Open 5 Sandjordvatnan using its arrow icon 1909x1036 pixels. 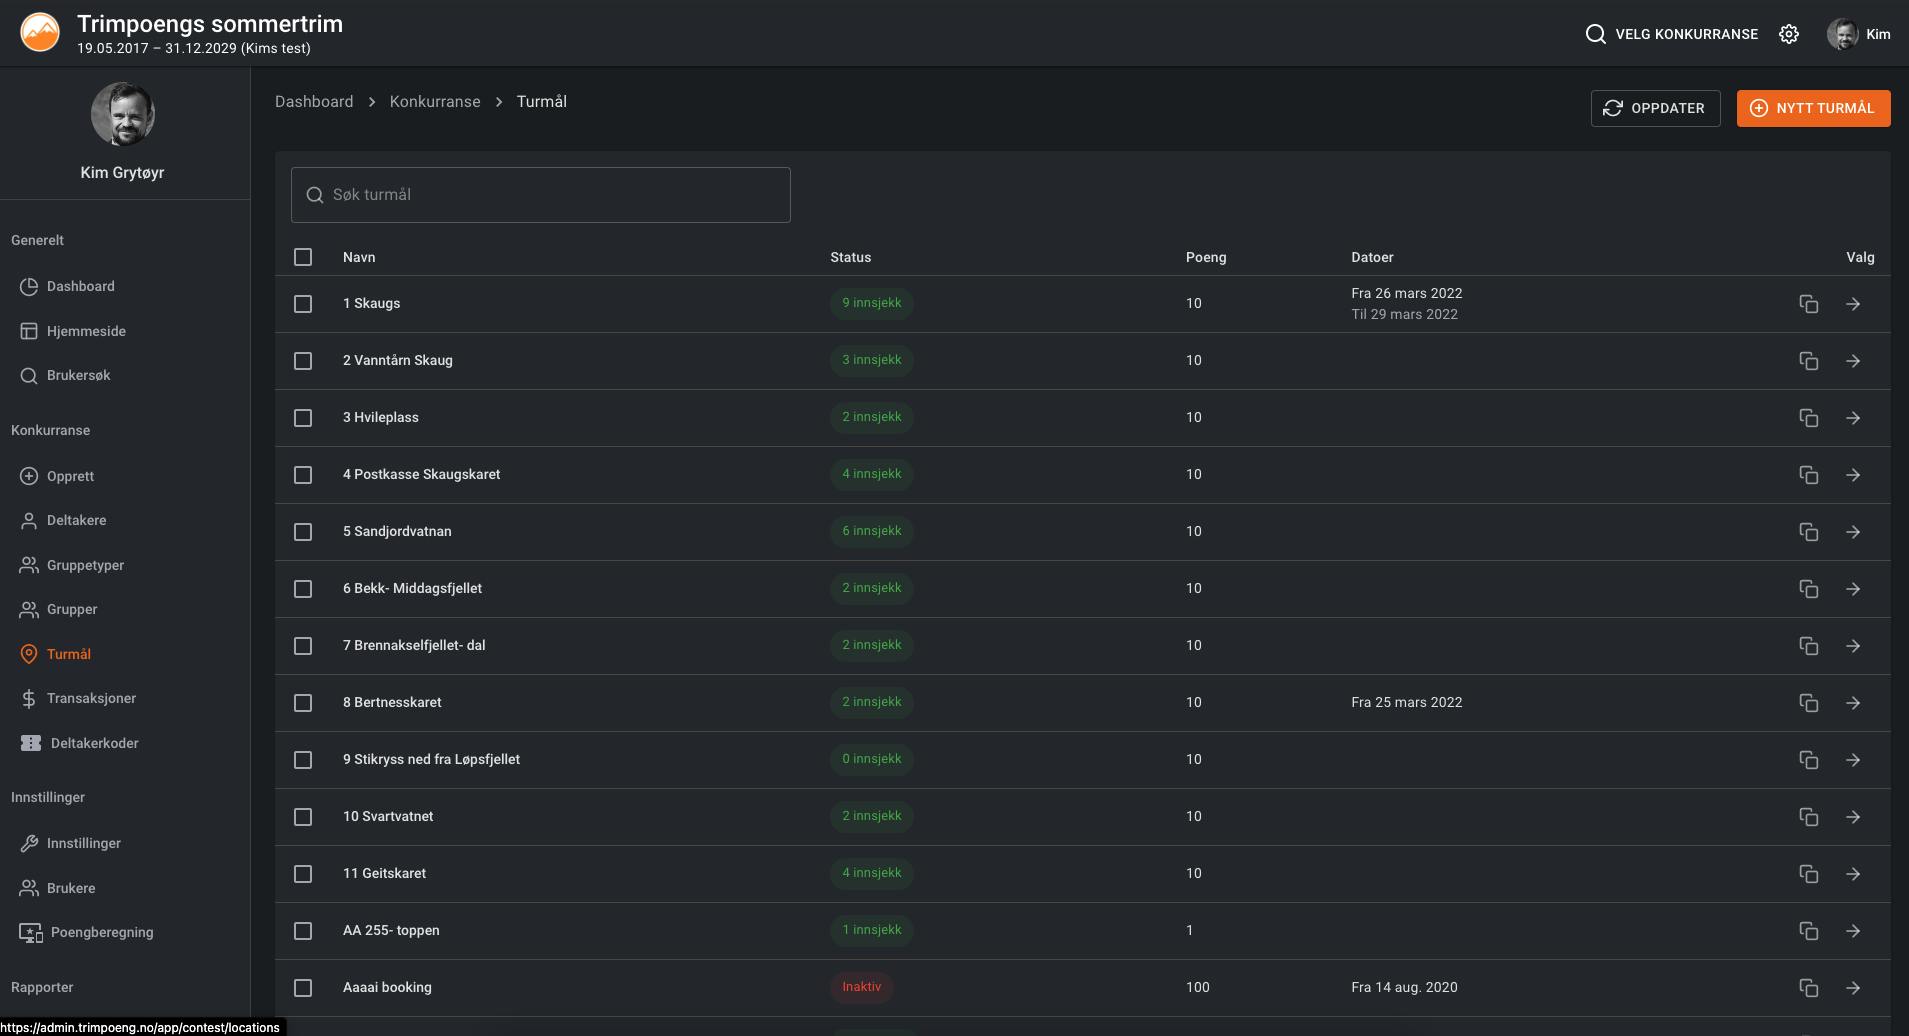tap(1853, 532)
